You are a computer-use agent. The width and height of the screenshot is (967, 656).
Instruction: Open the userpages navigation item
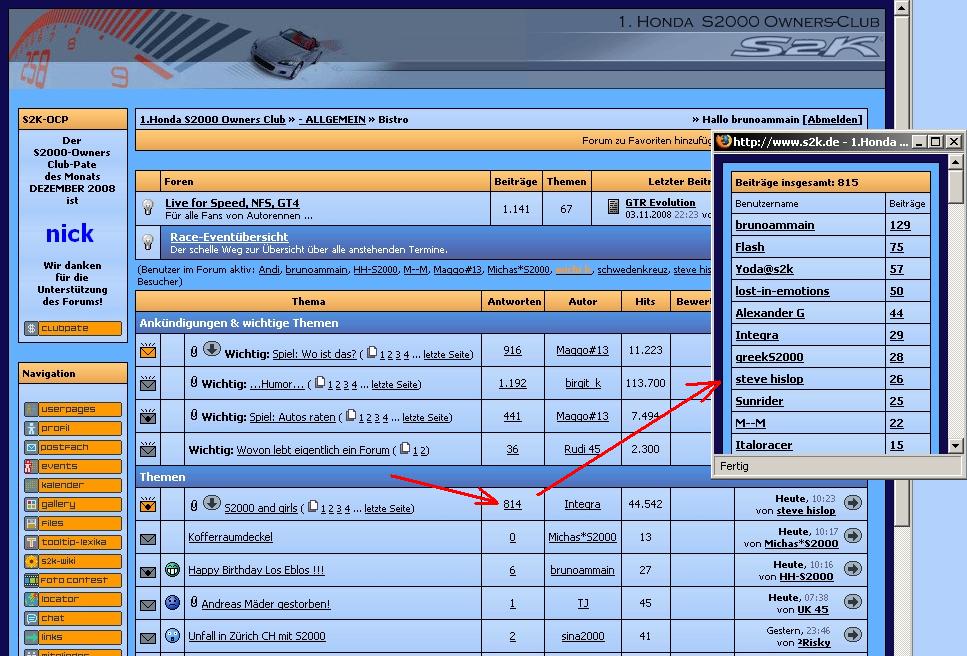[x=73, y=409]
